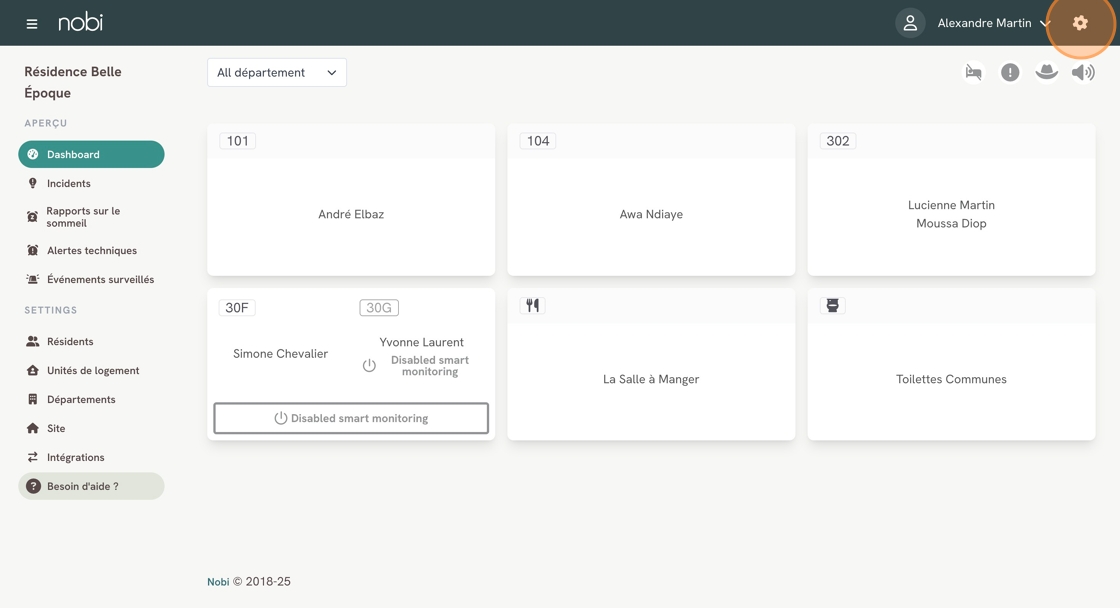The height and width of the screenshot is (608, 1120).
Task: Click the crossed-out bed filter icon
Action: 973,72
